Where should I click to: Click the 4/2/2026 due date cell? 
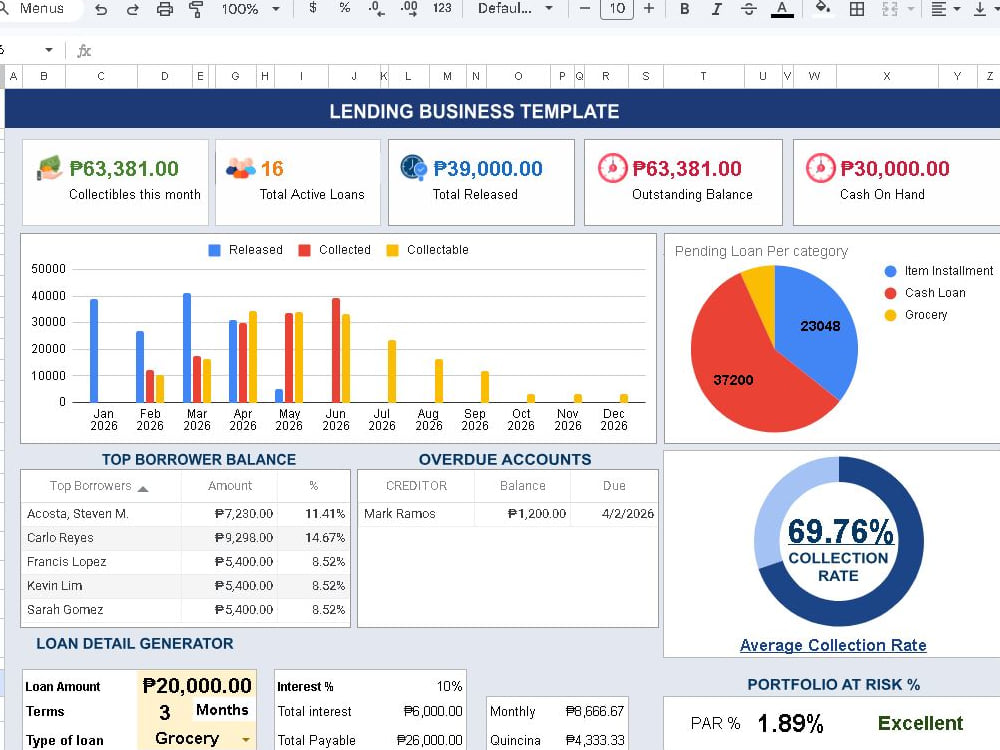point(628,513)
